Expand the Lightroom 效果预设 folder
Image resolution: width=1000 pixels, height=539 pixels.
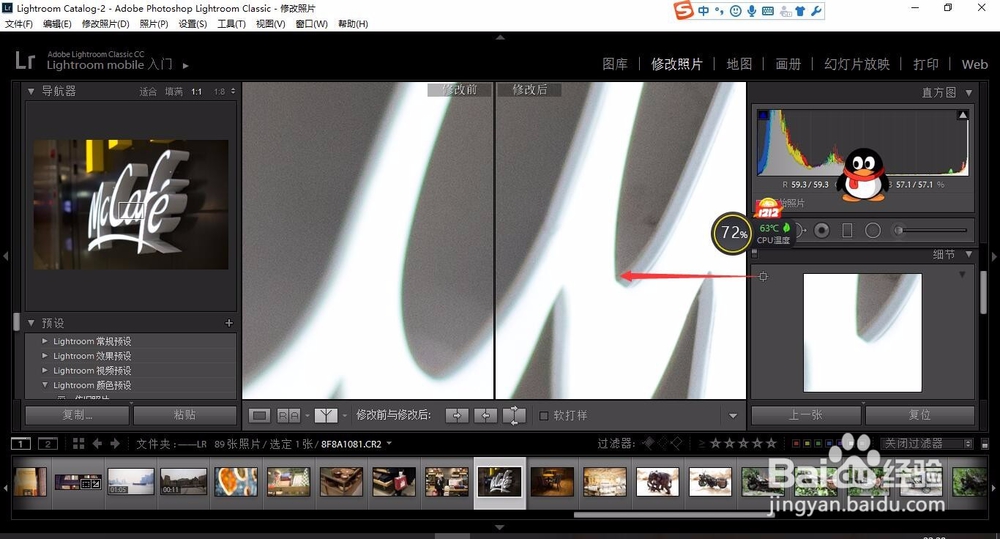(x=45, y=356)
